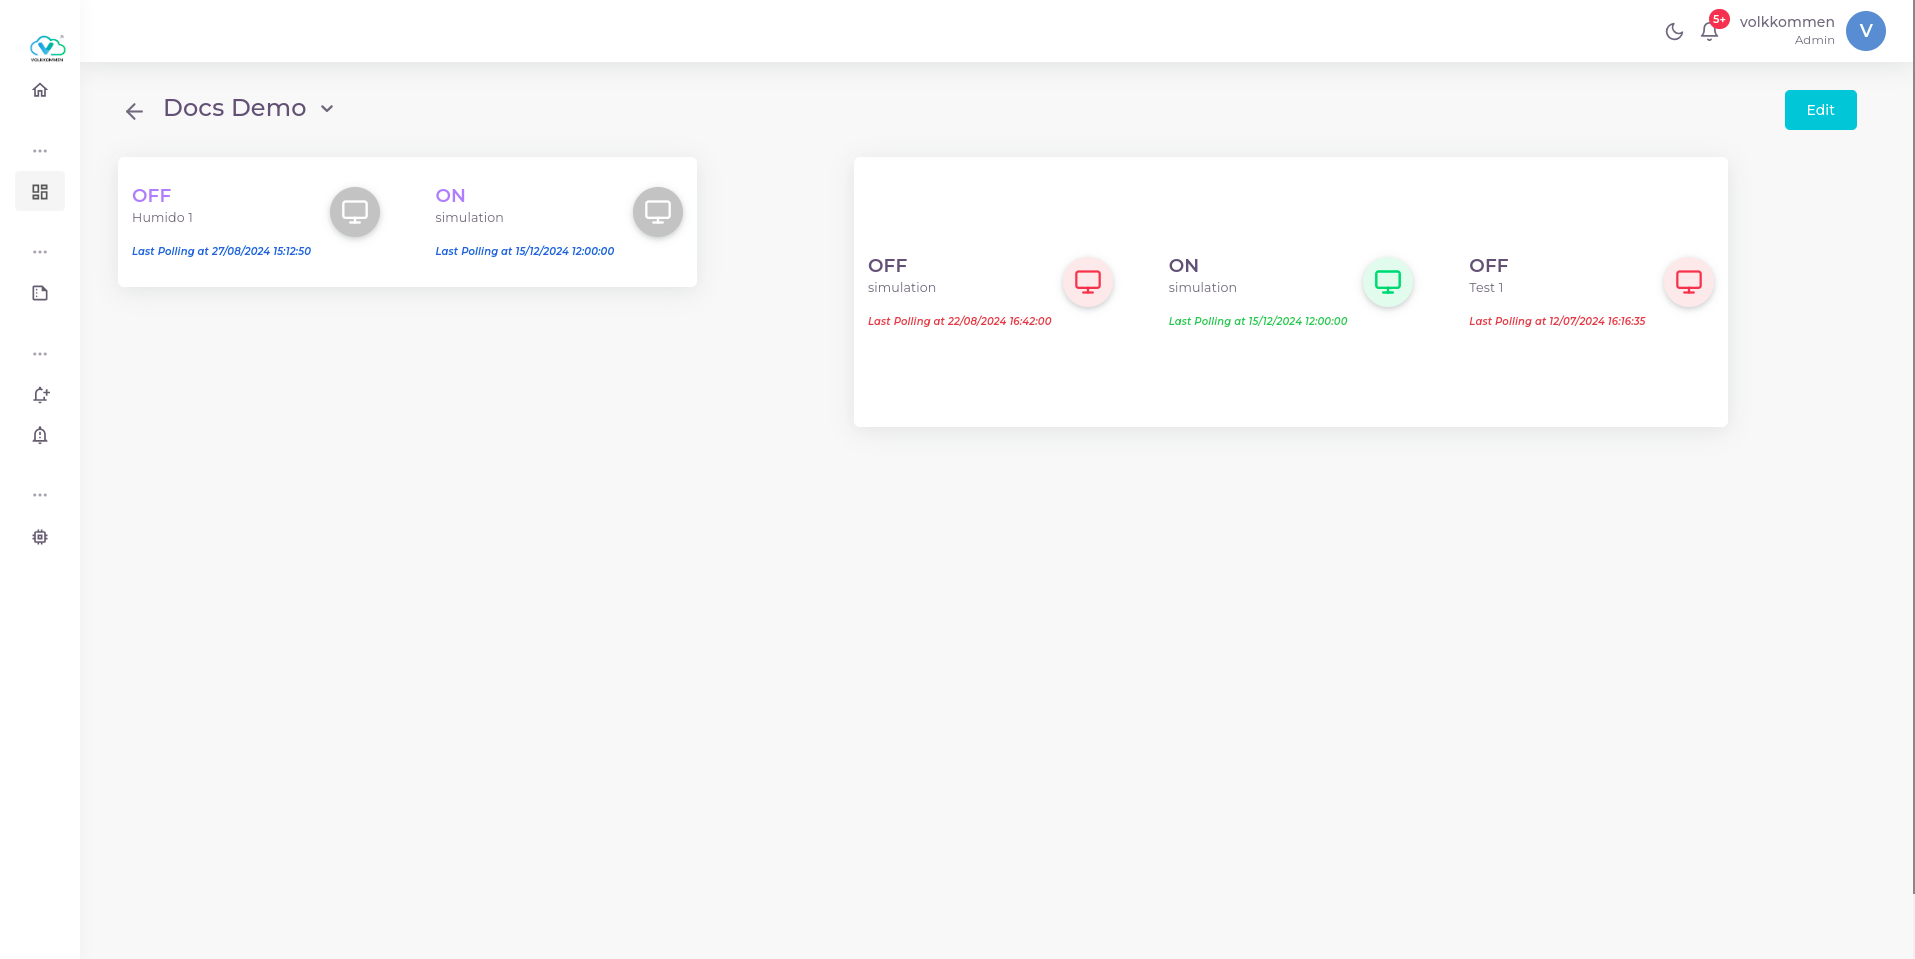Screen dimensions: 1915x959
Task: Open the Documents page icon in sidebar
Action: click(x=40, y=292)
